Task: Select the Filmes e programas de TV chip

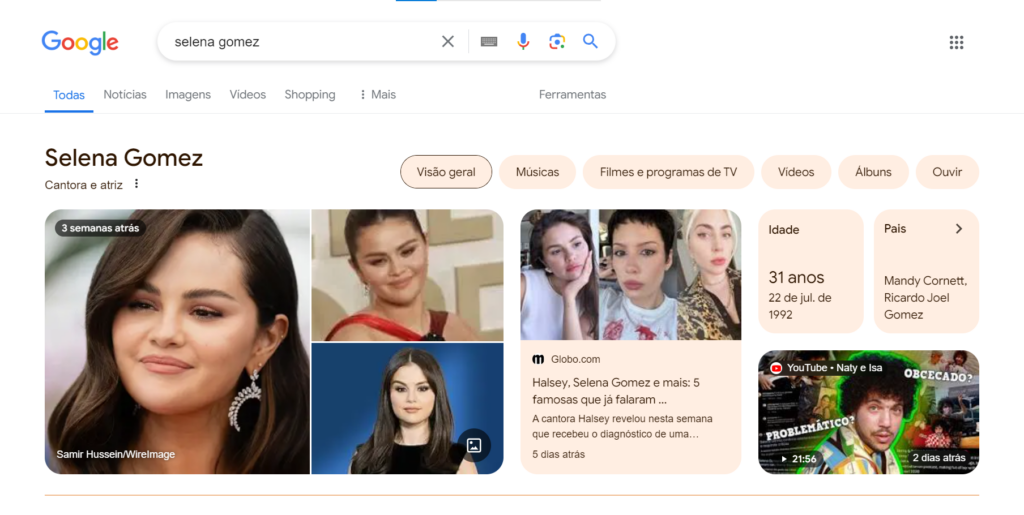Action: tap(668, 172)
